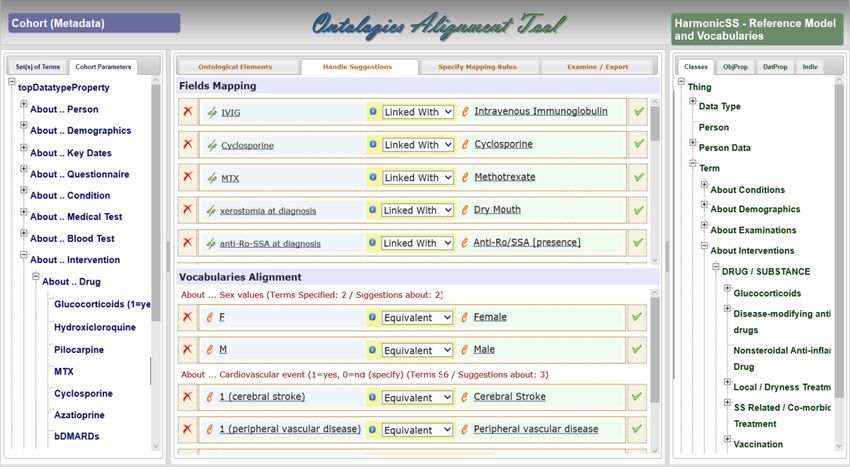Open Equivalent dropdown for M value
This screenshot has height=467, width=850.
[417, 350]
